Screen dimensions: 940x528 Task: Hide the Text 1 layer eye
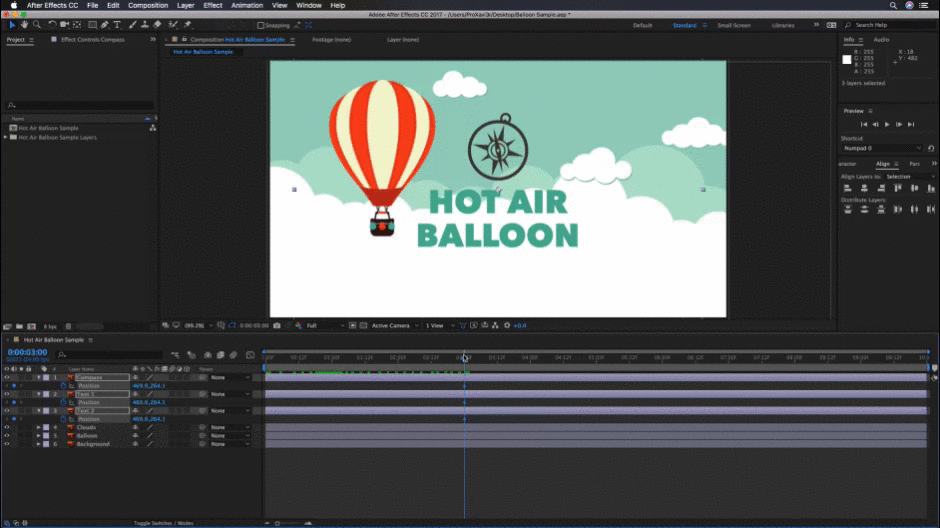tap(7, 394)
